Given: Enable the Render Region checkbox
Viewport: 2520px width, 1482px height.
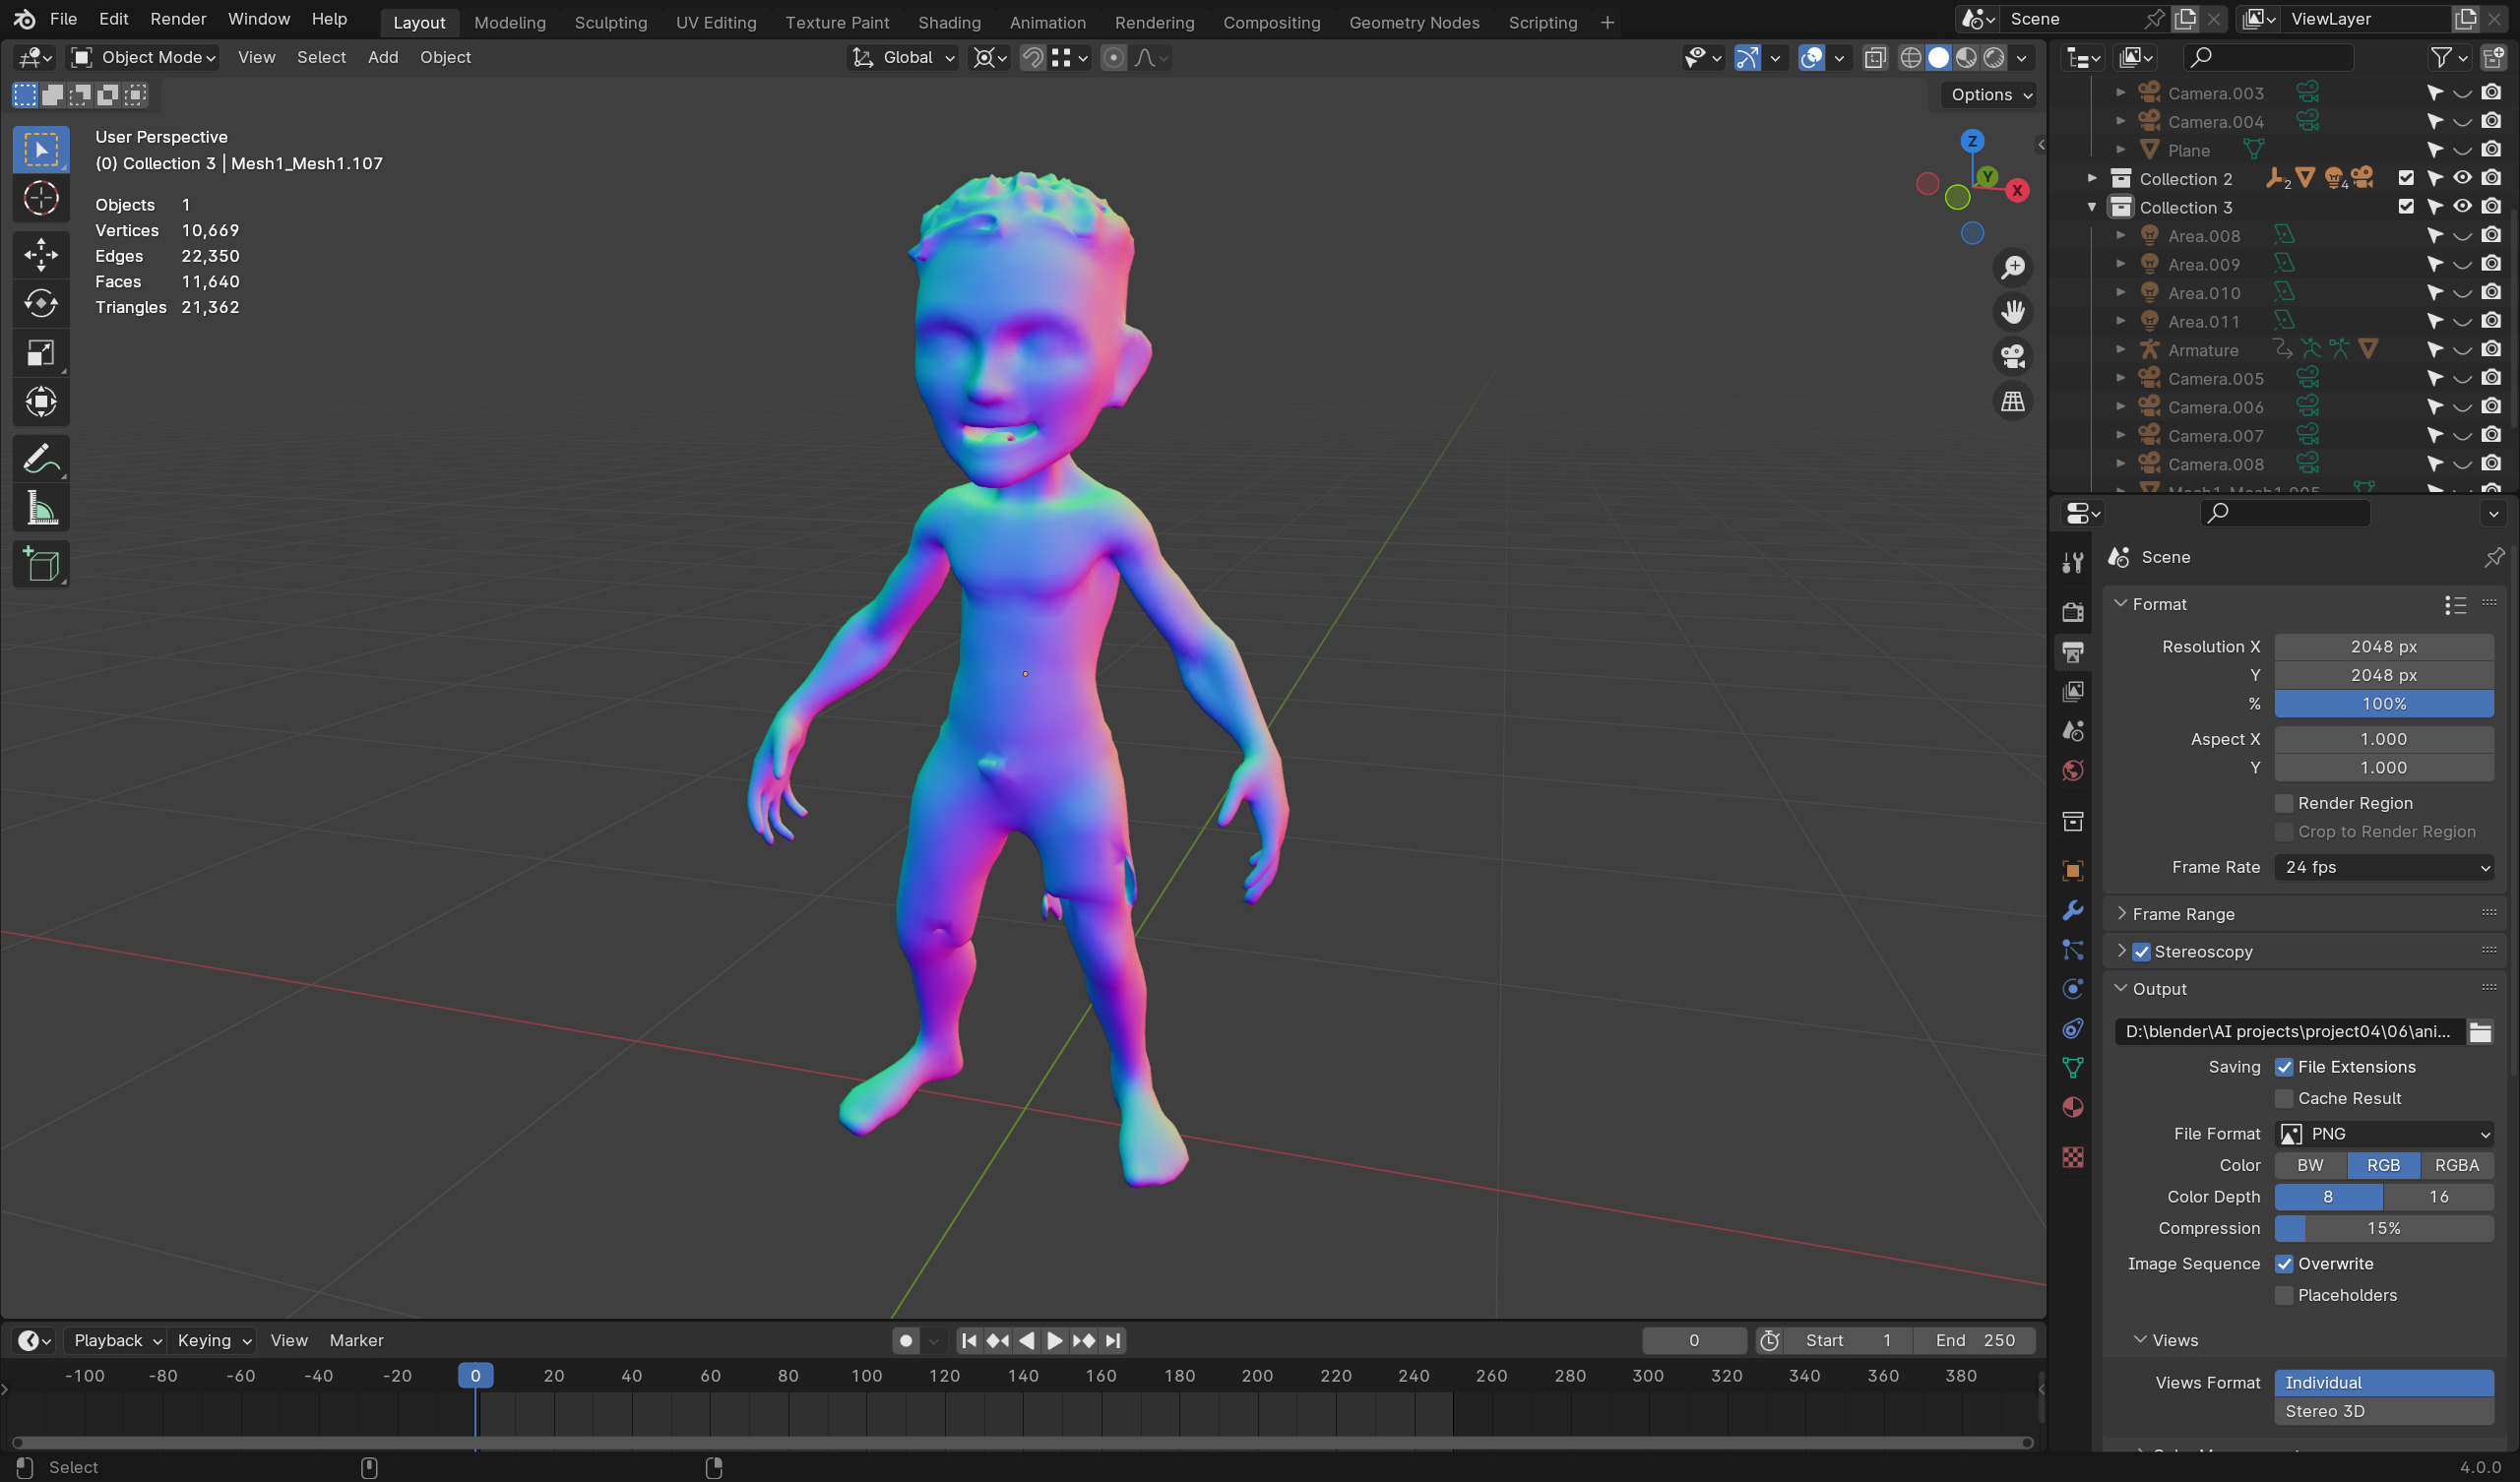Looking at the screenshot, I should [x=2284, y=803].
